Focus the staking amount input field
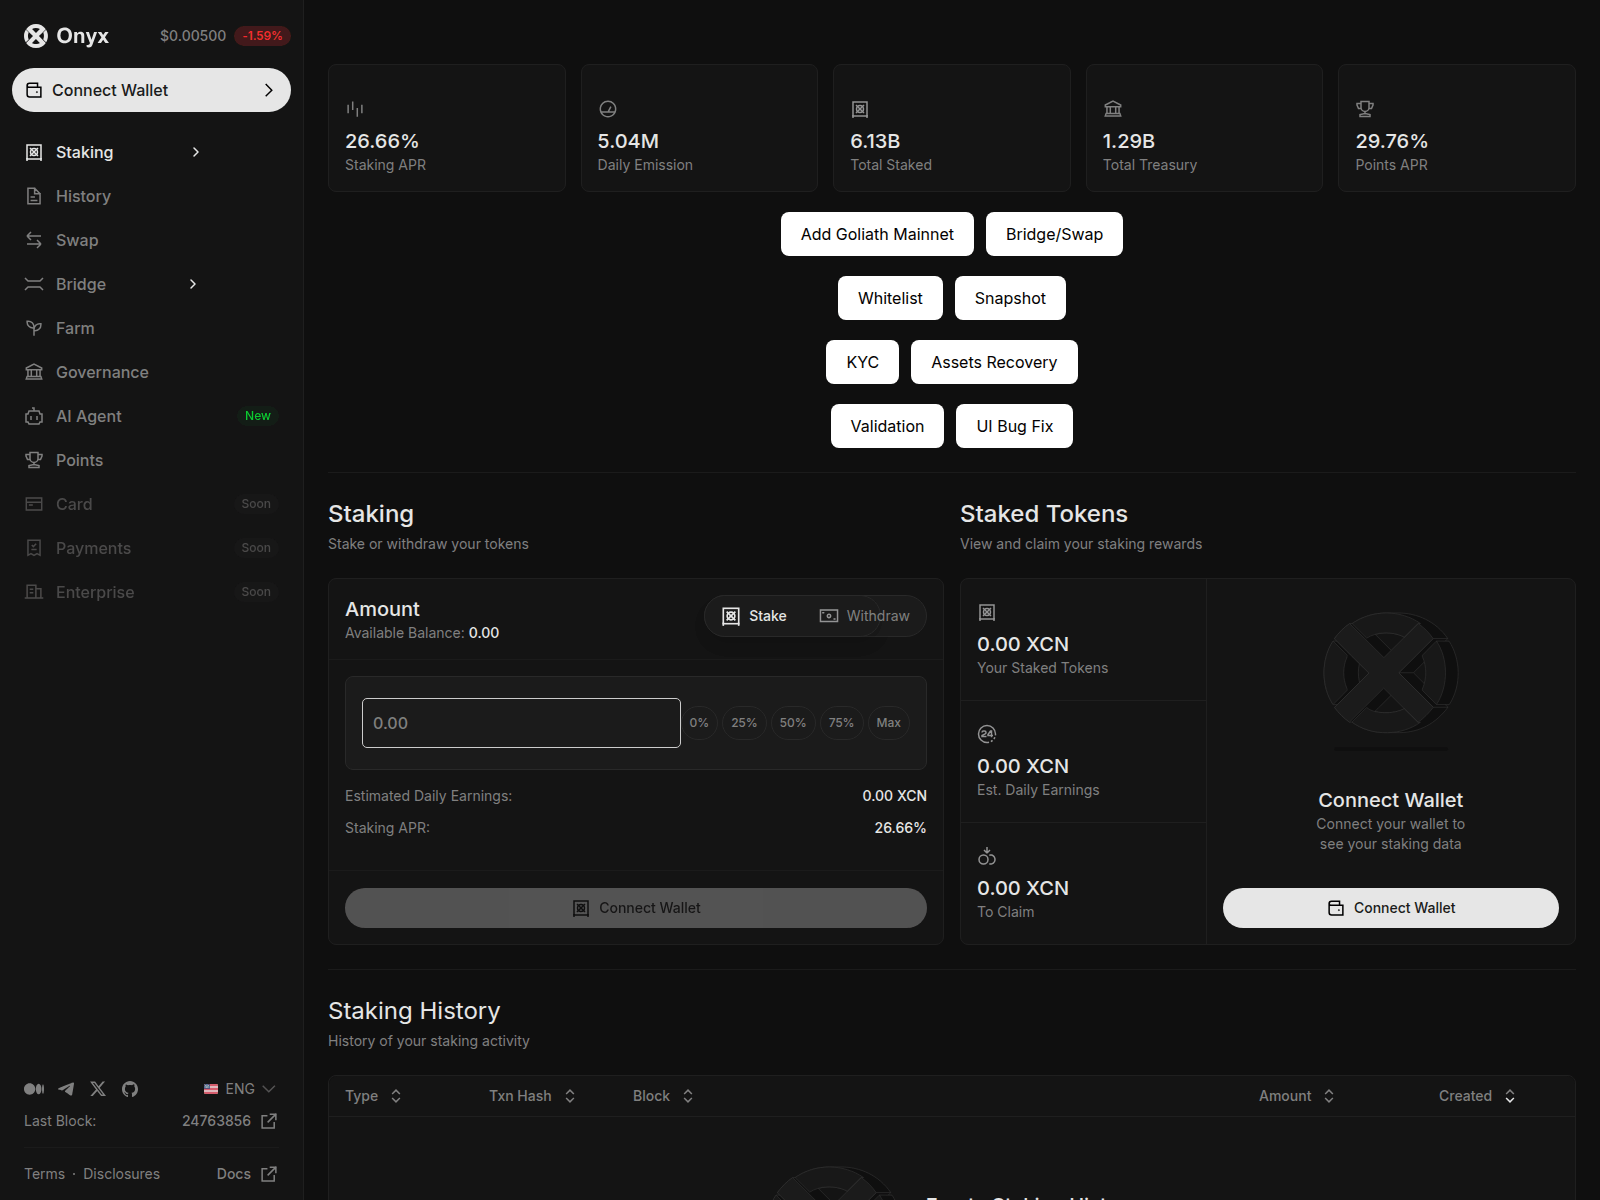Screen dimensions: 1600x1200 pos(521,723)
